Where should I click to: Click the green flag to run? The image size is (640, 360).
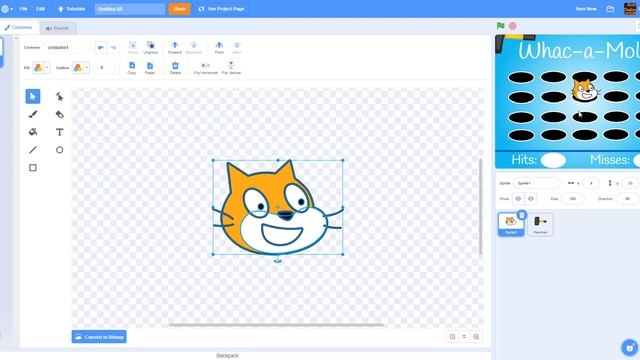[500, 26]
